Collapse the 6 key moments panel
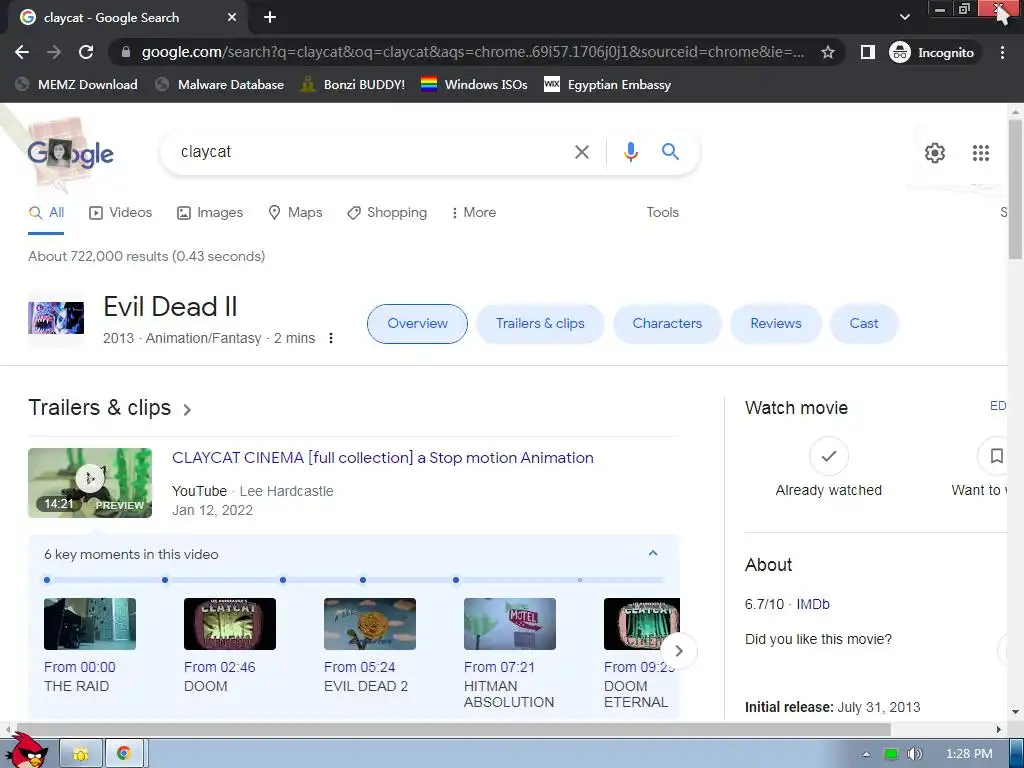1024x768 pixels. 652,554
